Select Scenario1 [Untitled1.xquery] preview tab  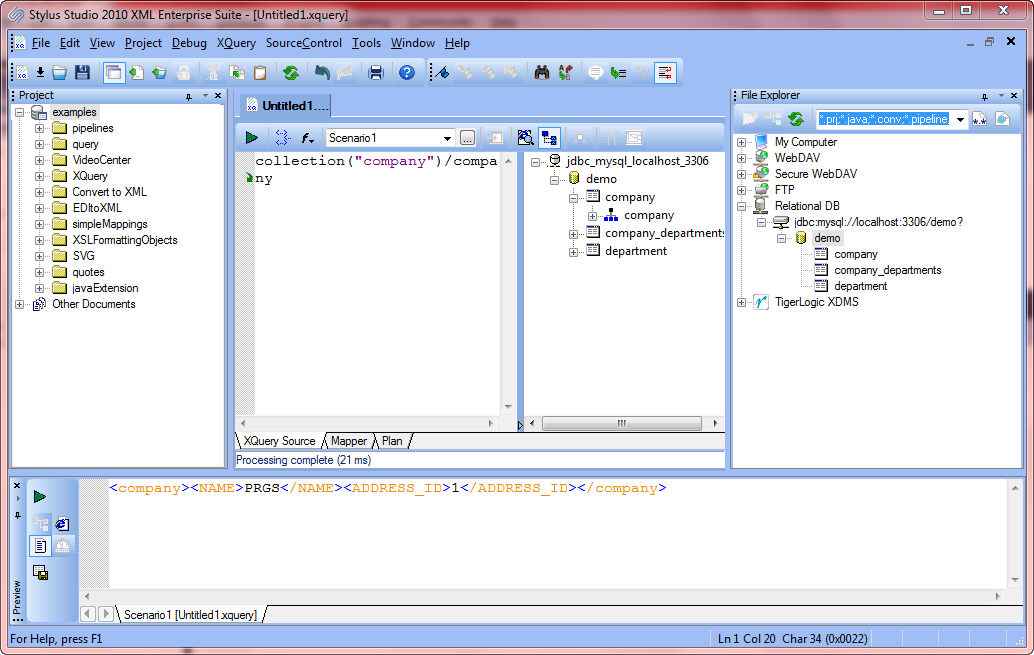[191, 615]
